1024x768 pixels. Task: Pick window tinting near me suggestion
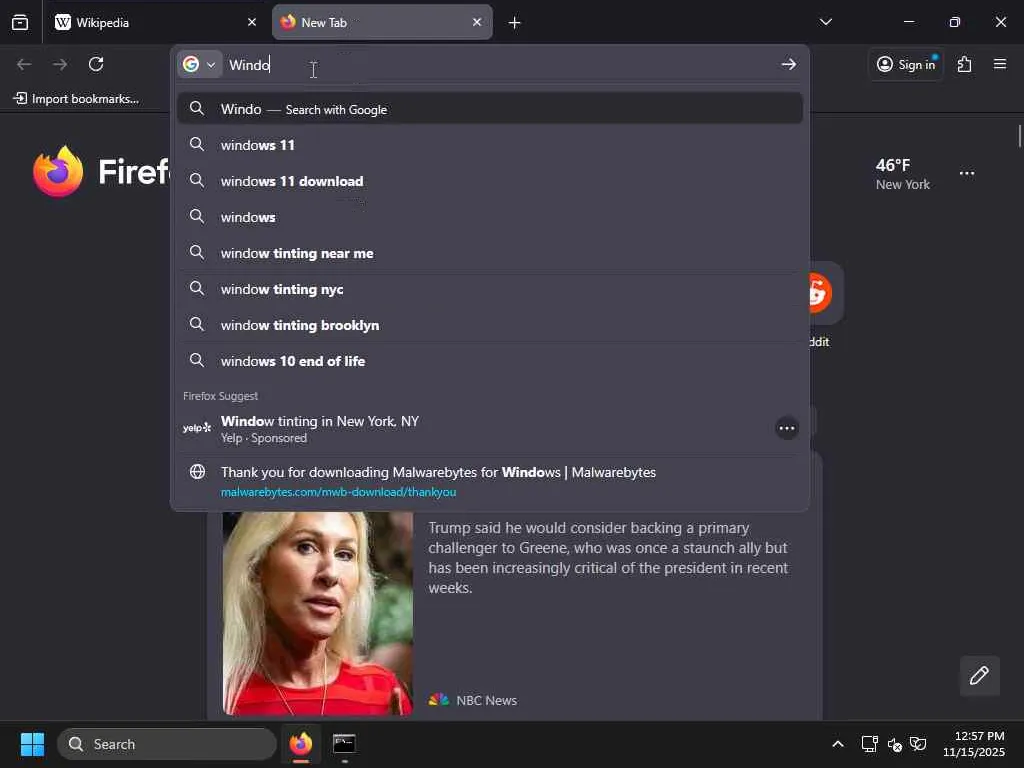click(x=490, y=253)
